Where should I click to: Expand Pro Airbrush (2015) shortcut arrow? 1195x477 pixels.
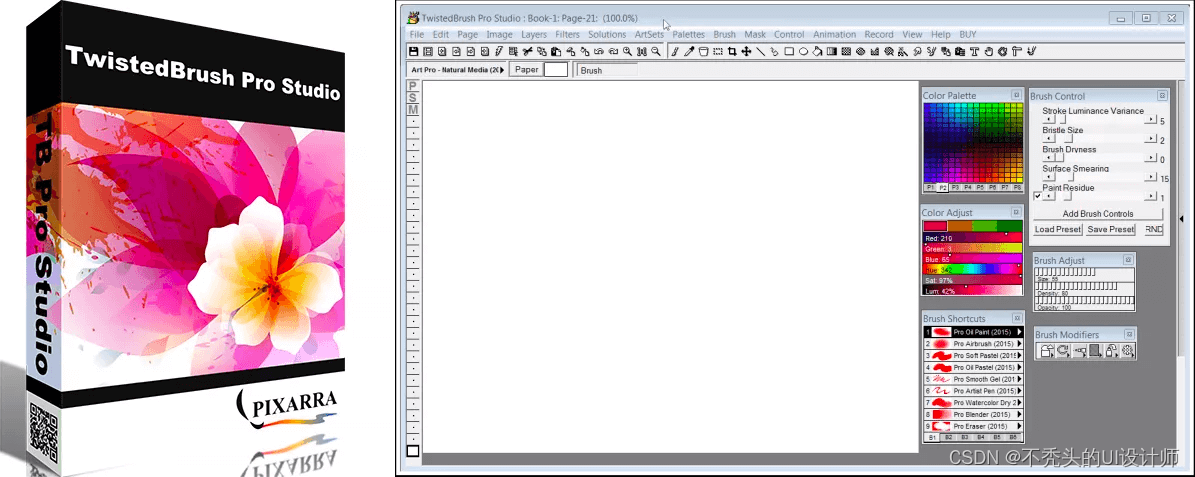pos(1020,344)
